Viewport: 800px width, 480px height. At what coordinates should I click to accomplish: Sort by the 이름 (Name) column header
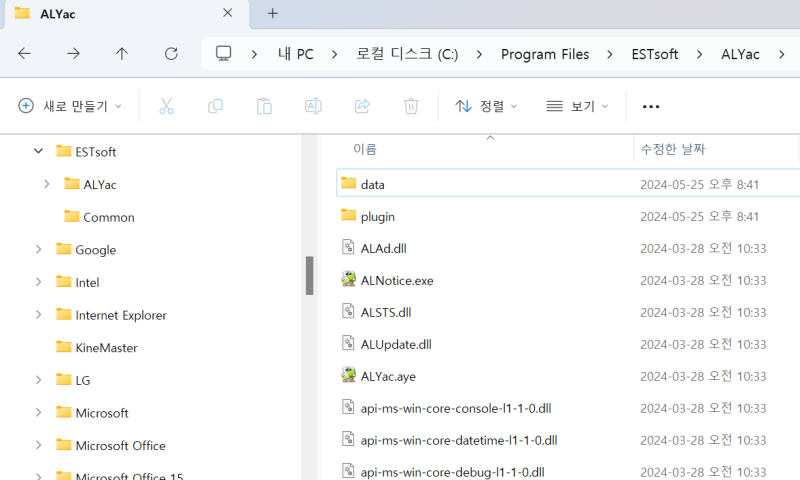[365, 149]
